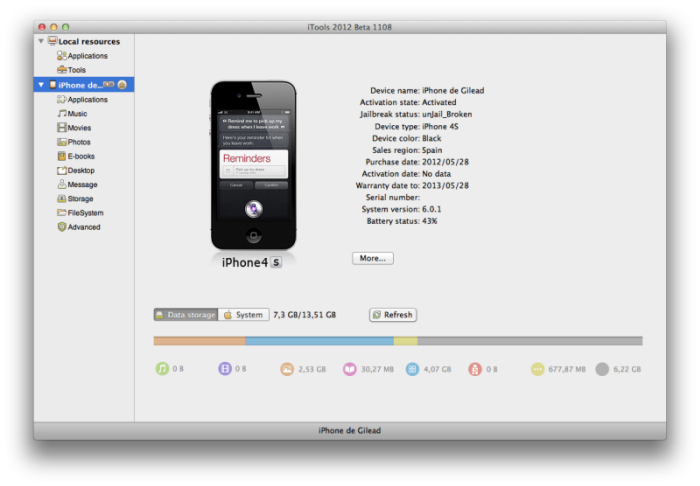Open the Desktop icon in sidebar
The width and height of the screenshot is (700, 486).
tap(62, 170)
